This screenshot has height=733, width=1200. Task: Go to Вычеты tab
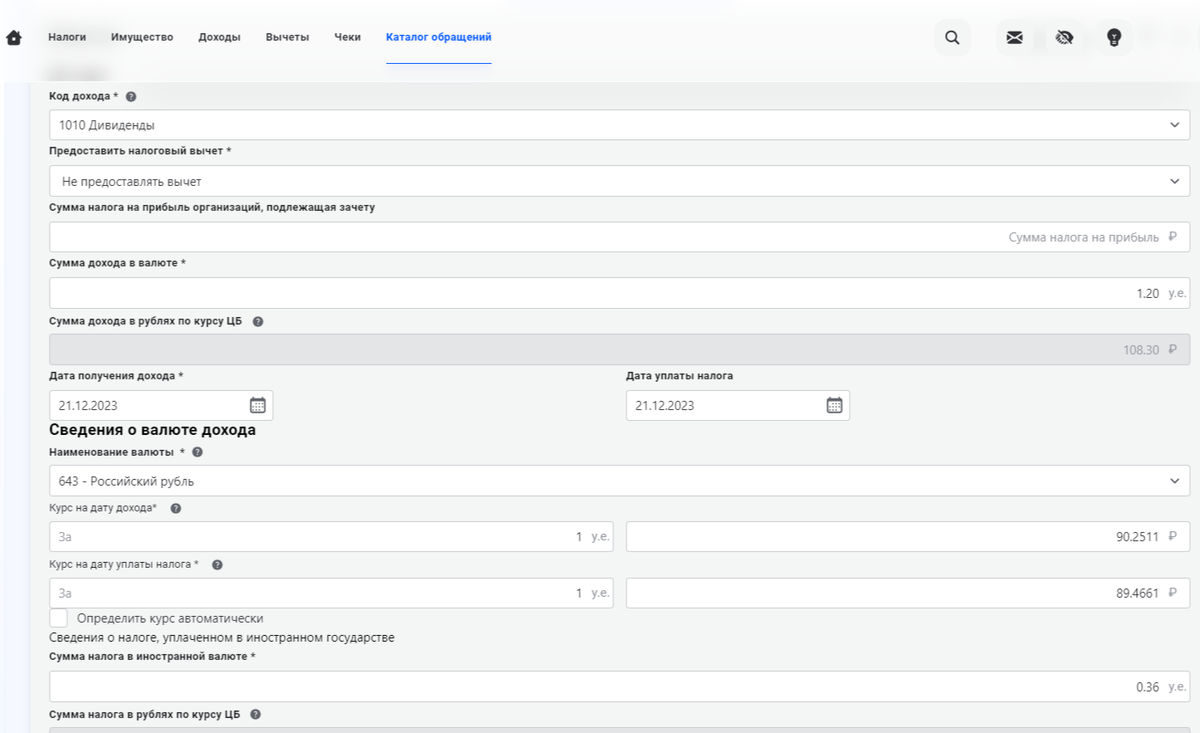tap(287, 37)
